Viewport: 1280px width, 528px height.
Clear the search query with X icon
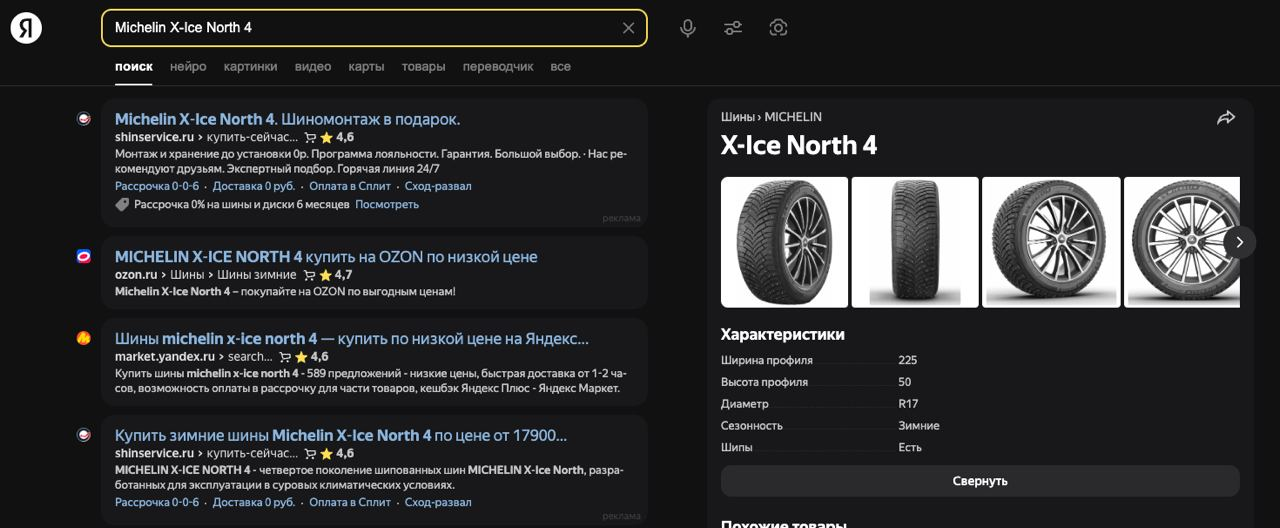pos(628,28)
